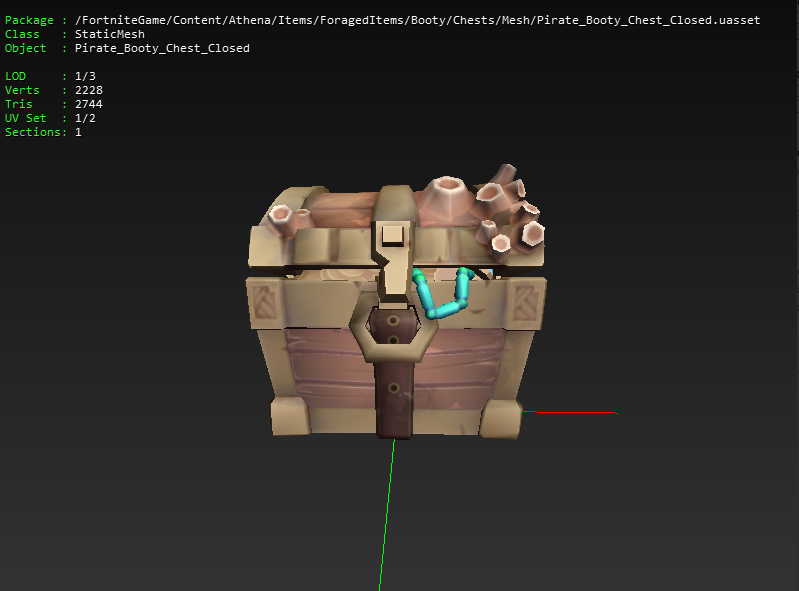Click the green Class label
The width and height of the screenshot is (799, 591).
tap(22, 34)
